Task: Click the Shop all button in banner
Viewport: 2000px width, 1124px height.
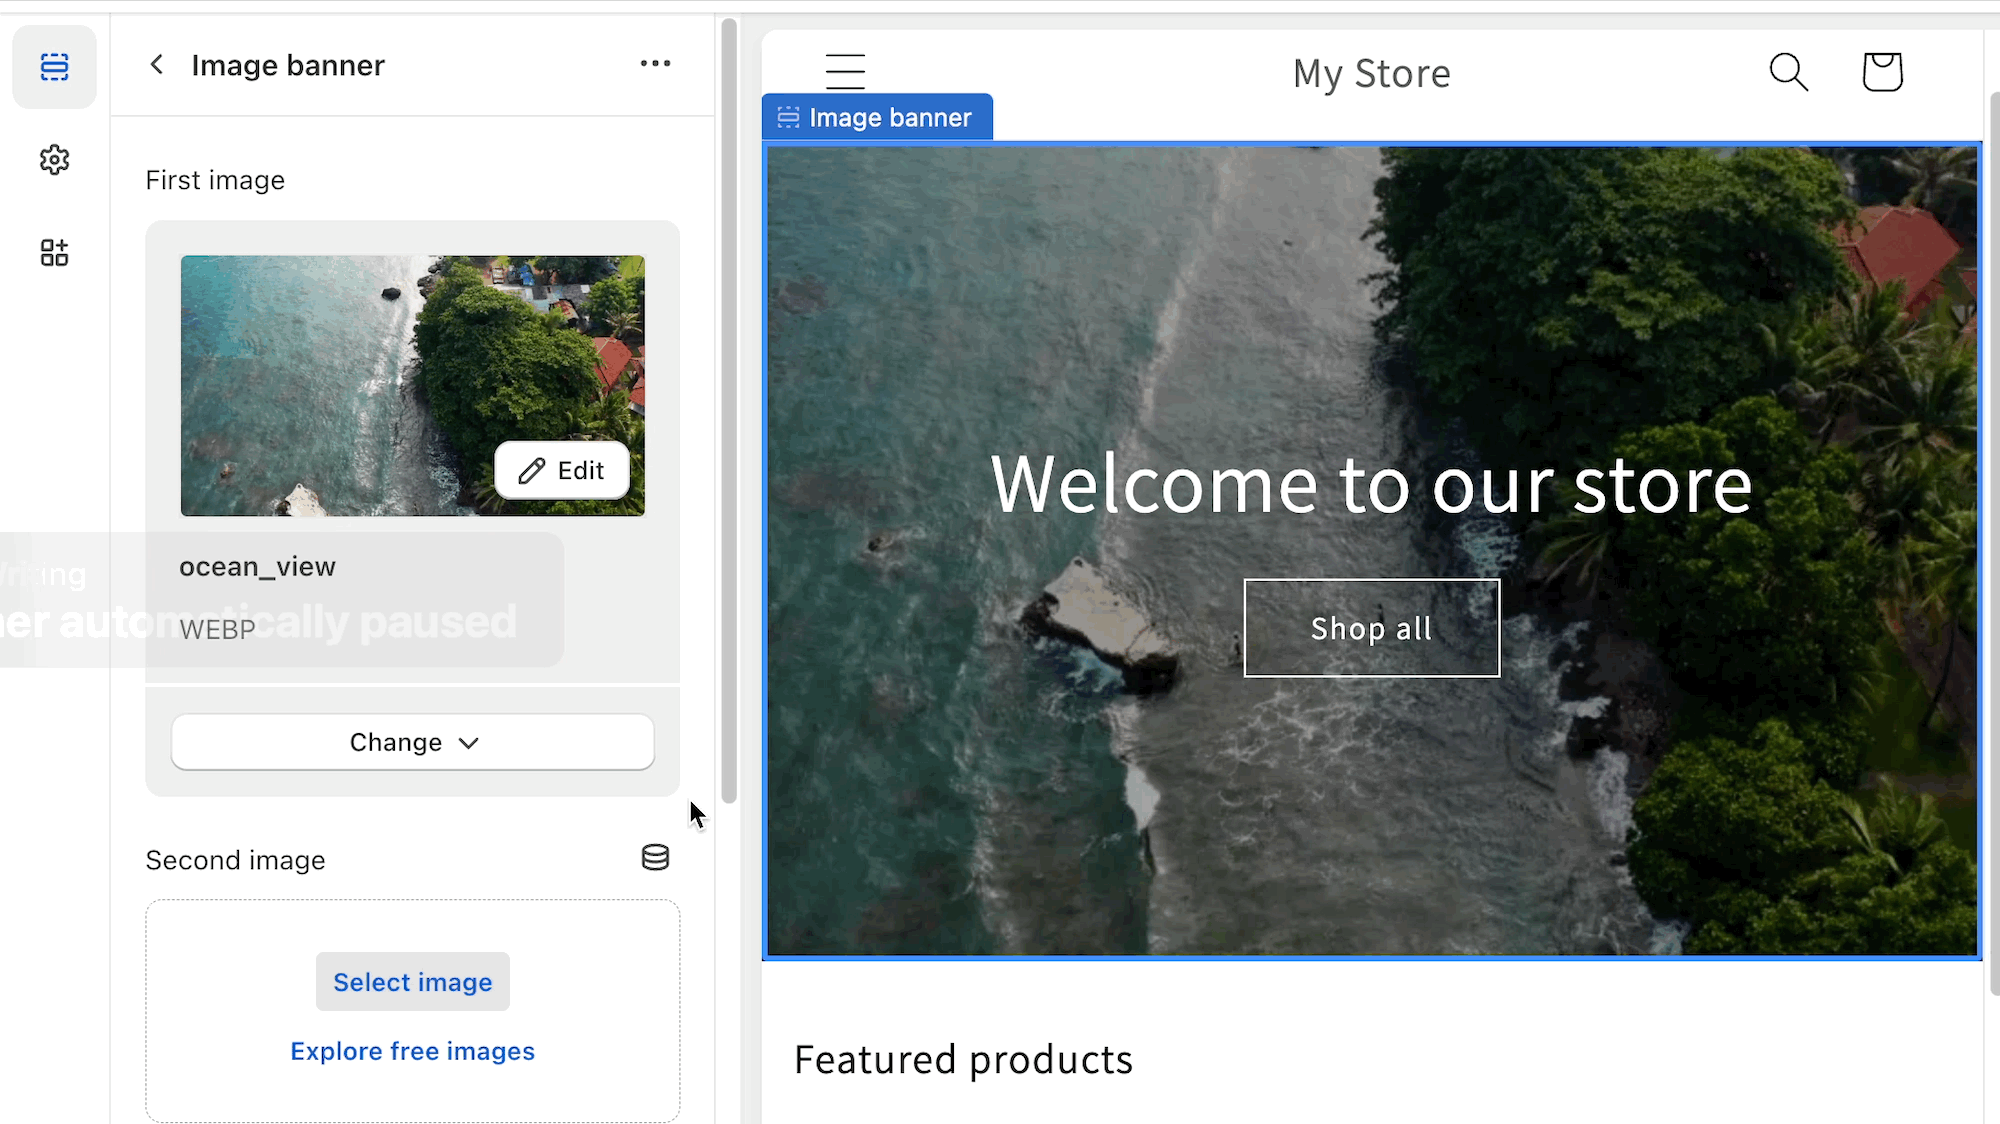Action: click(1371, 628)
